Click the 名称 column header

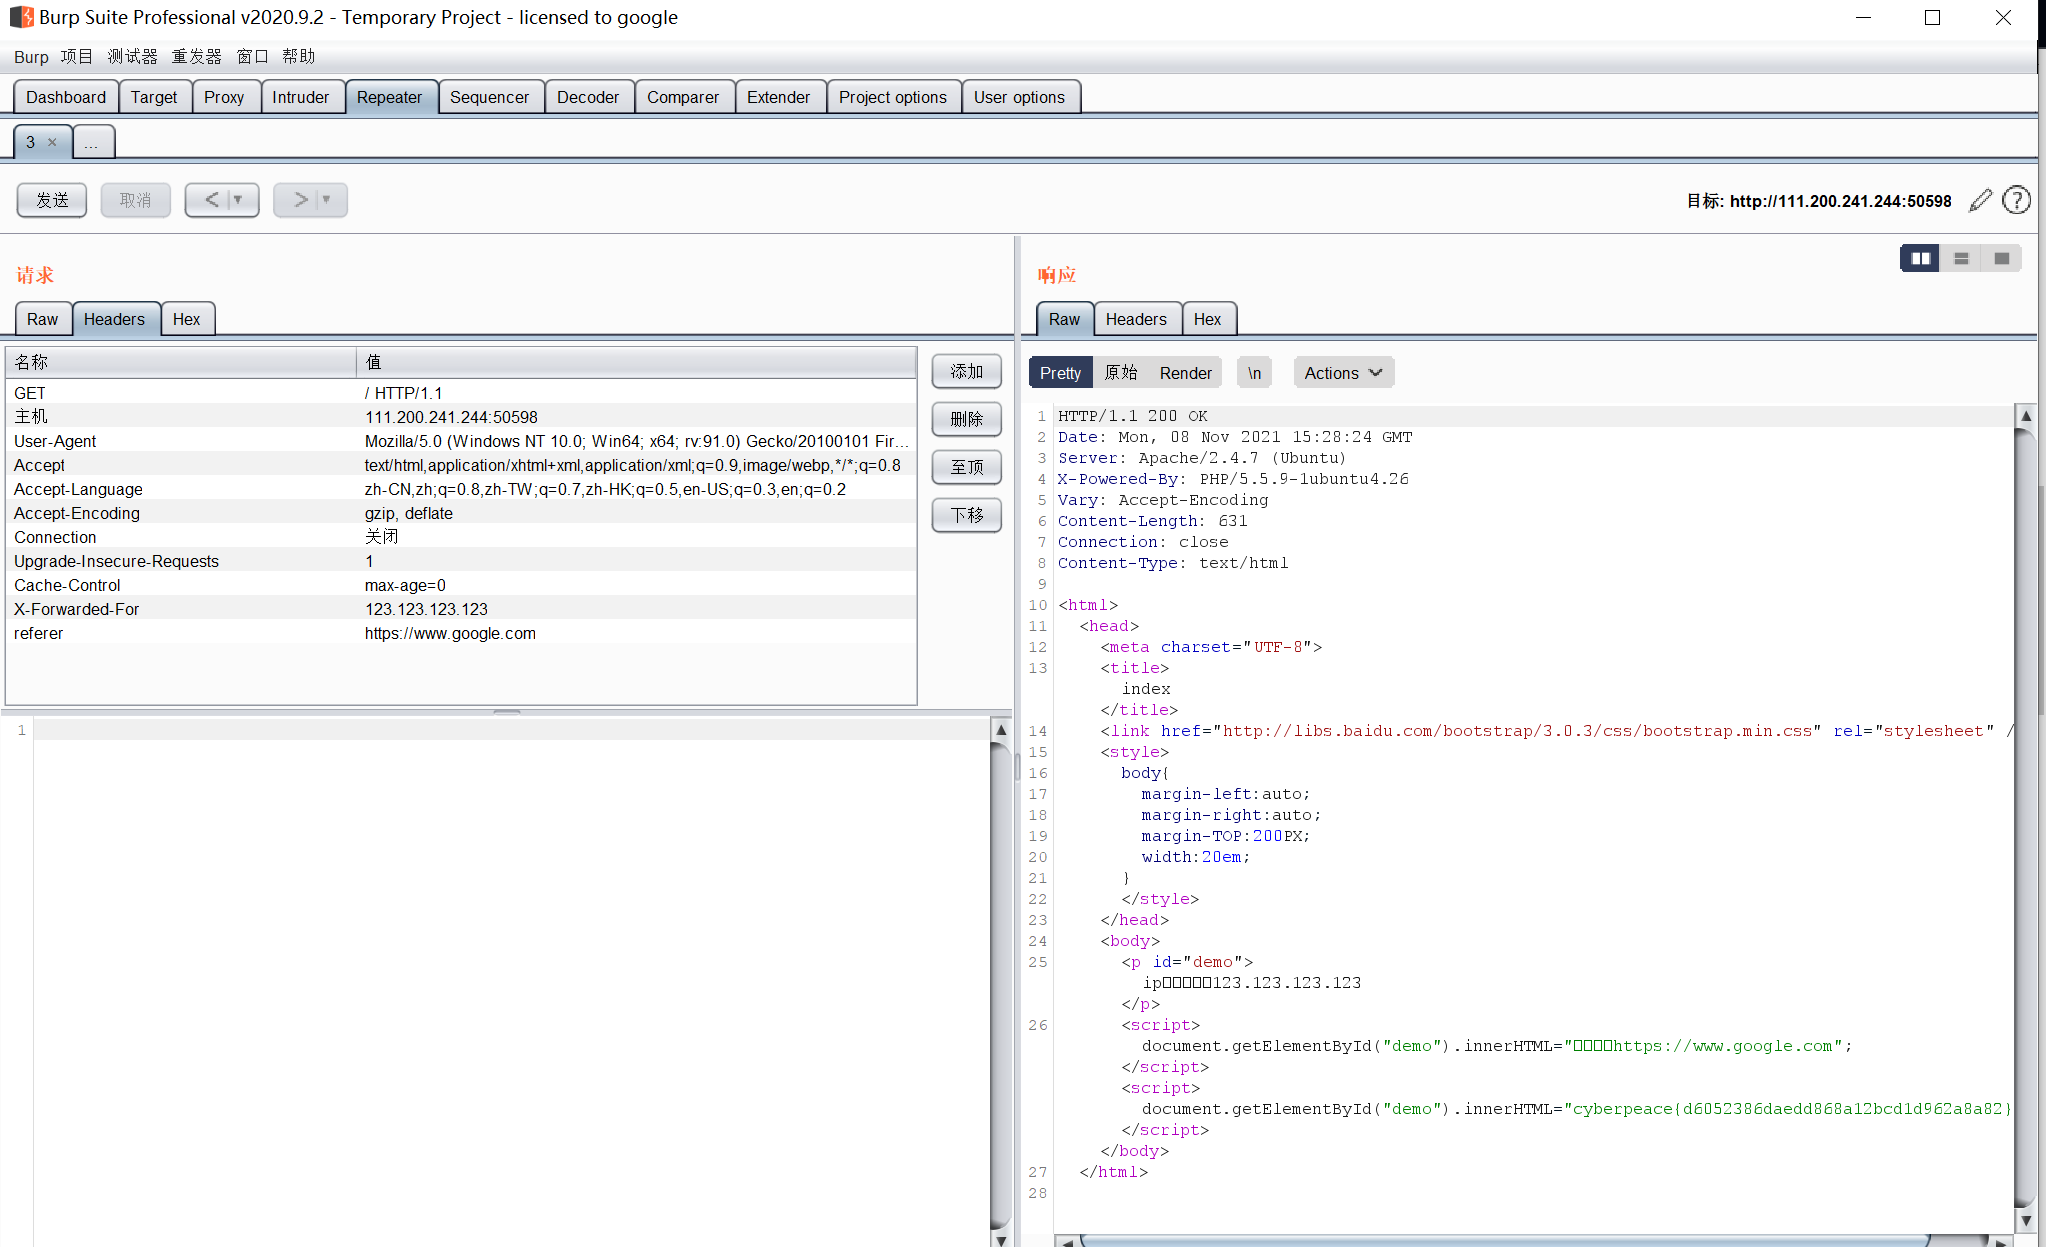point(181,362)
